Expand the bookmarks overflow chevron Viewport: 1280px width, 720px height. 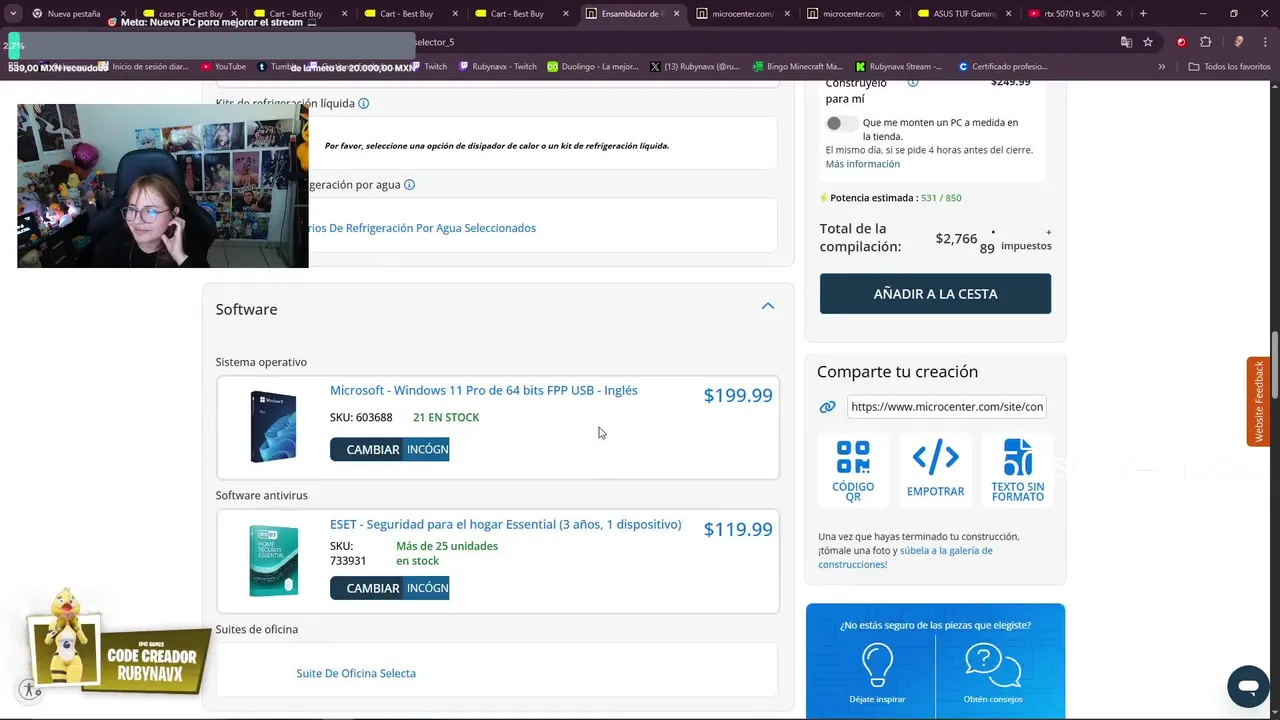1161,67
